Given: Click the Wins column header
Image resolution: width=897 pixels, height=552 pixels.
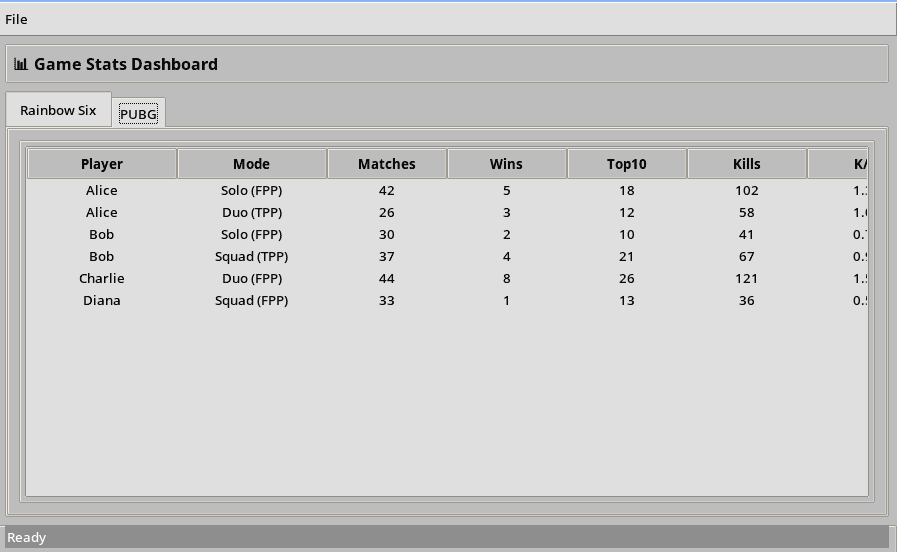Looking at the screenshot, I should [x=506, y=164].
